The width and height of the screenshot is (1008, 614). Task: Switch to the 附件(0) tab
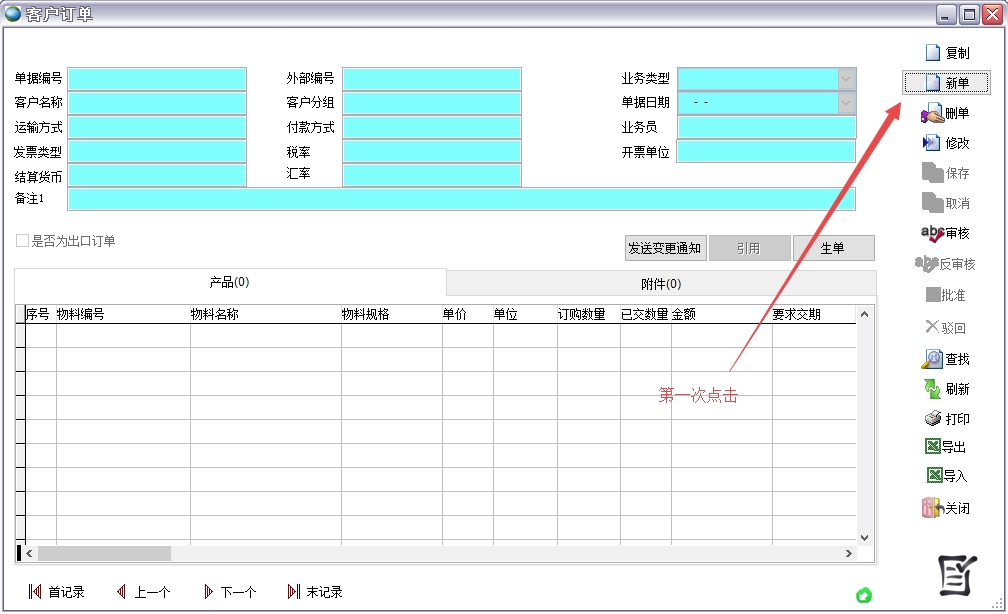point(661,284)
